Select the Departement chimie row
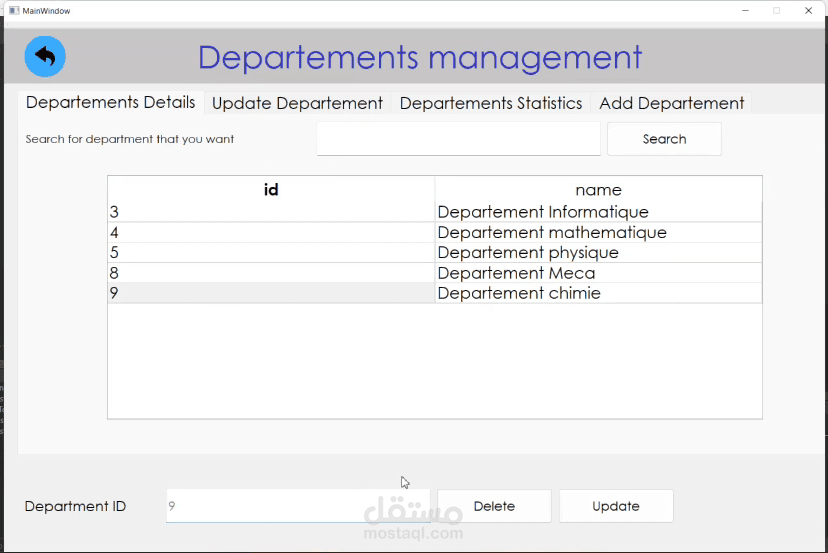The image size is (828, 553). 519,294
